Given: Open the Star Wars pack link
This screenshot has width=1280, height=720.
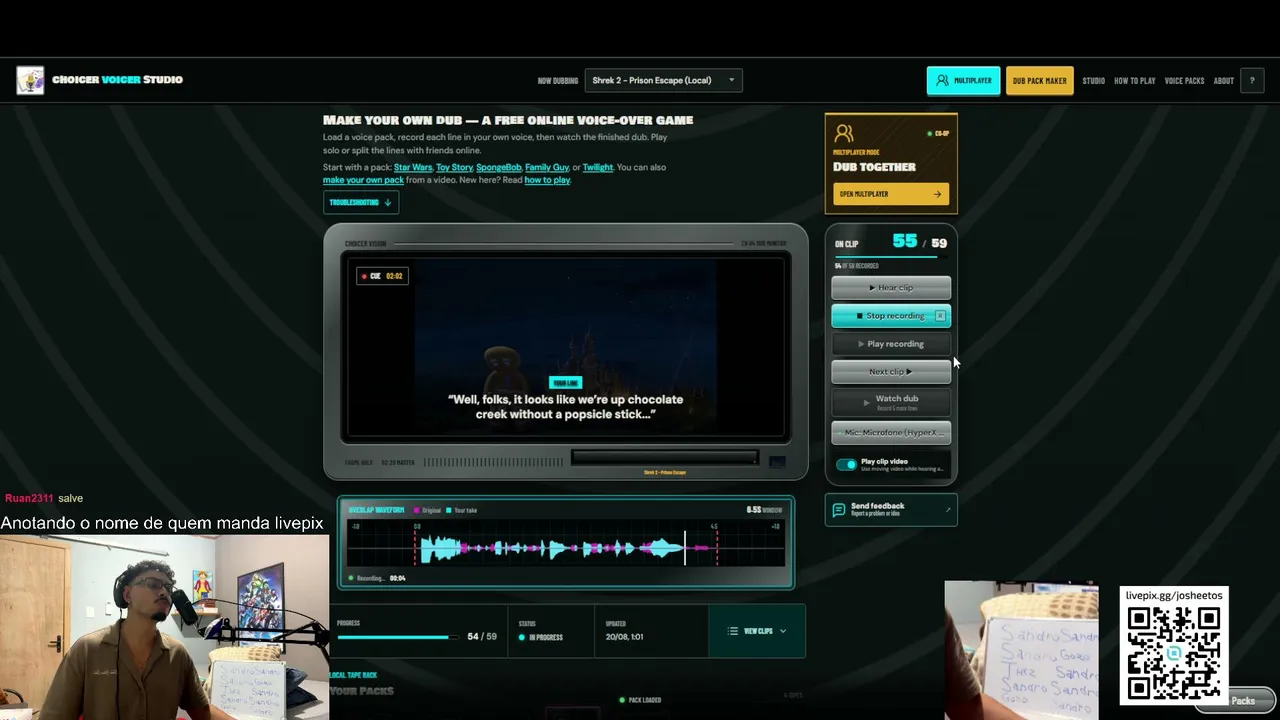Looking at the screenshot, I should pyautogui.click(x=413, y=167).
